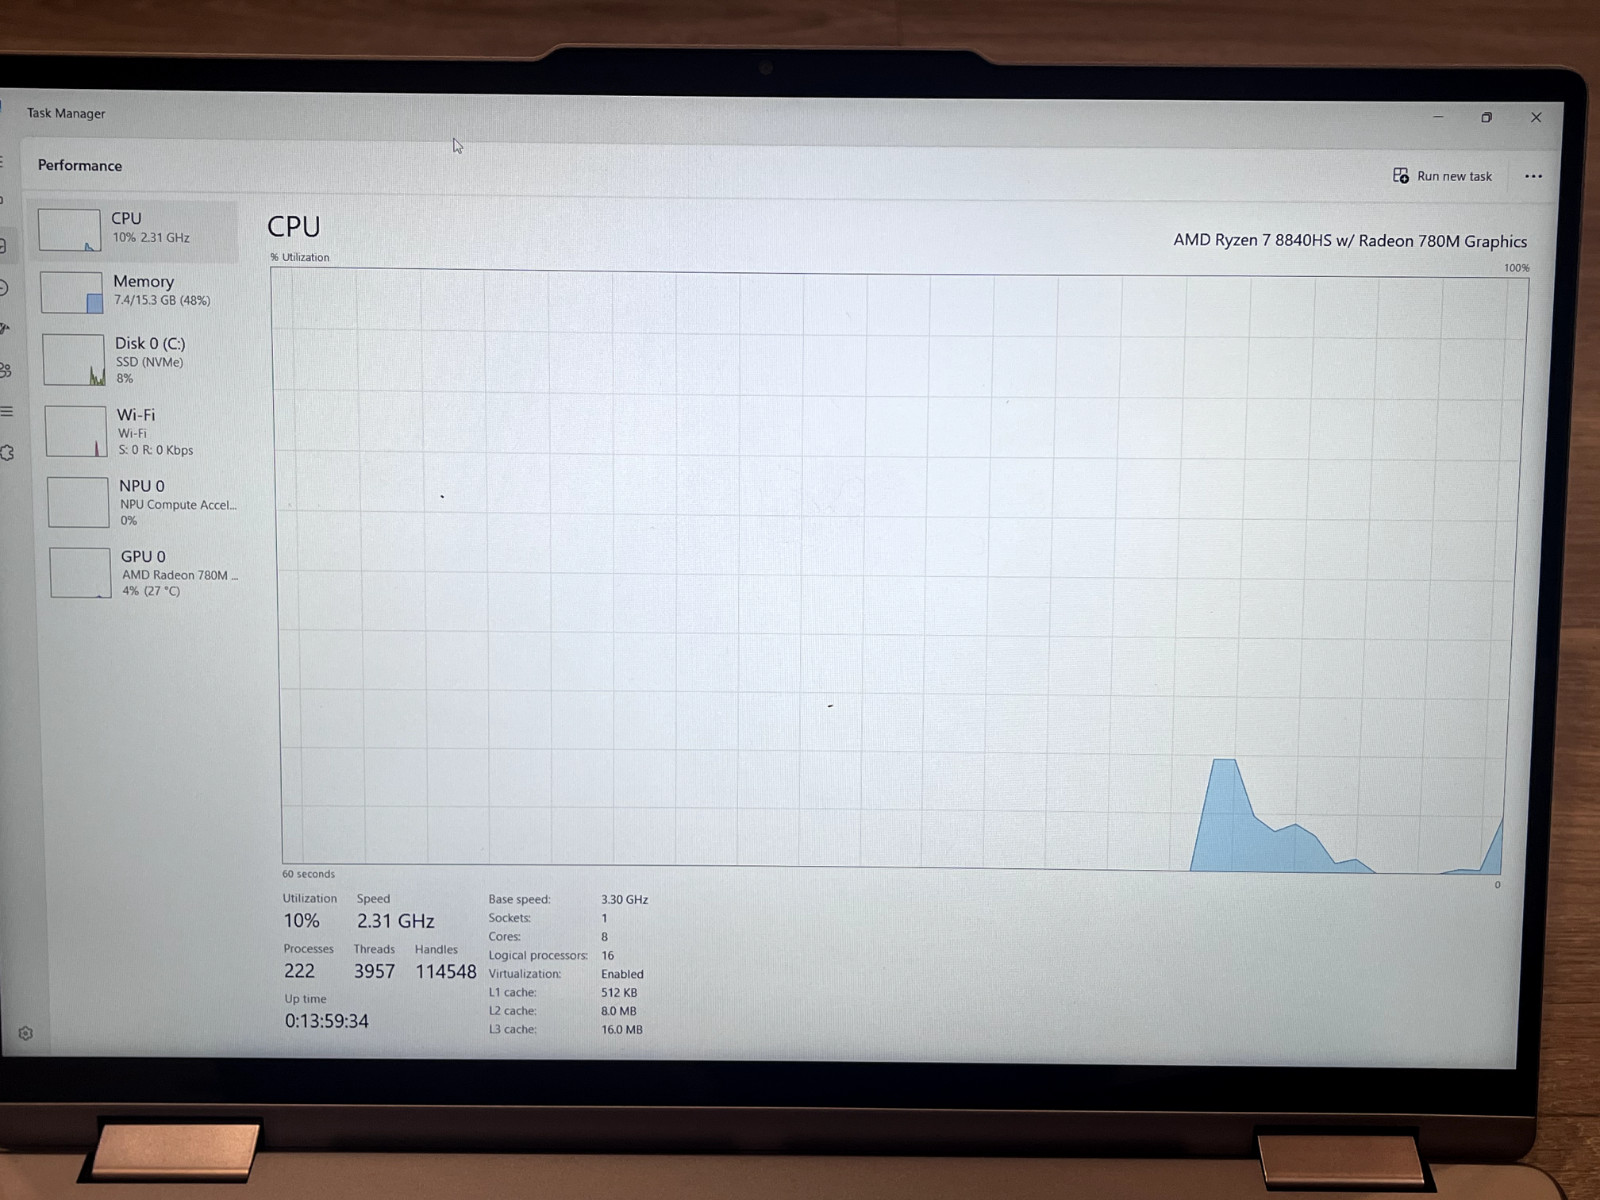Click the Cores value 8
This screenshot has width=1600, height=1200.
coord(604,937)
